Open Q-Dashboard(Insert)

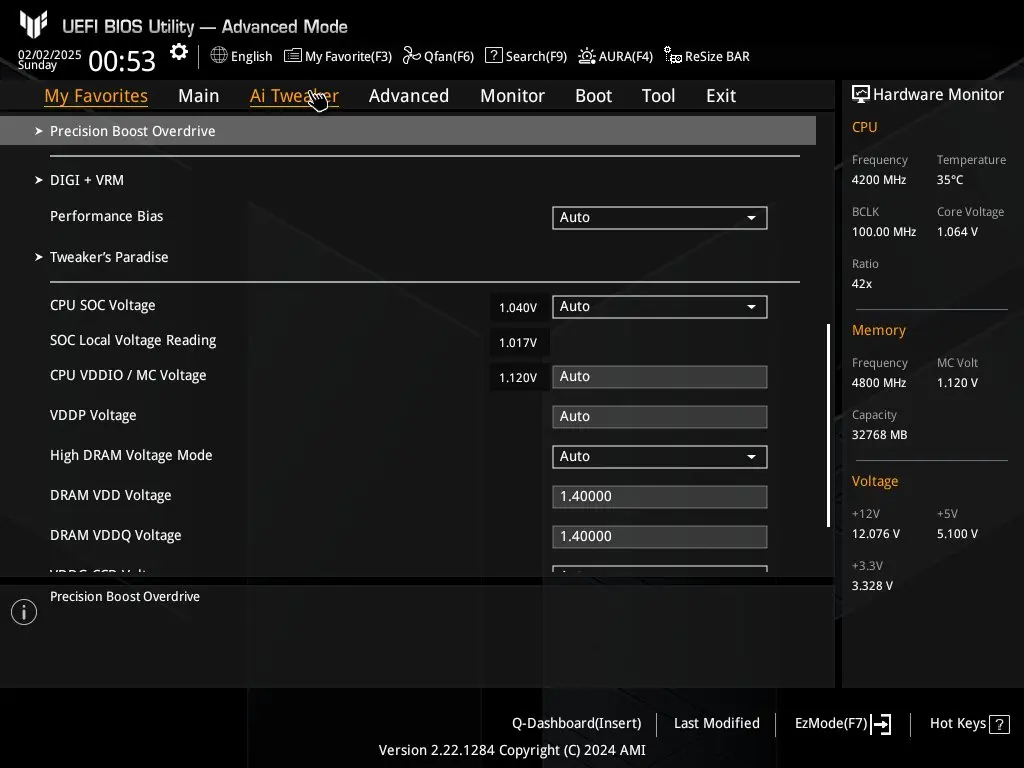[577, 723]
